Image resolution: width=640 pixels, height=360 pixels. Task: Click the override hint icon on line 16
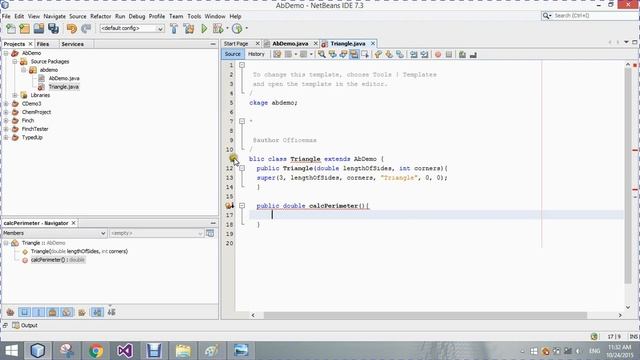coord(229,206)
